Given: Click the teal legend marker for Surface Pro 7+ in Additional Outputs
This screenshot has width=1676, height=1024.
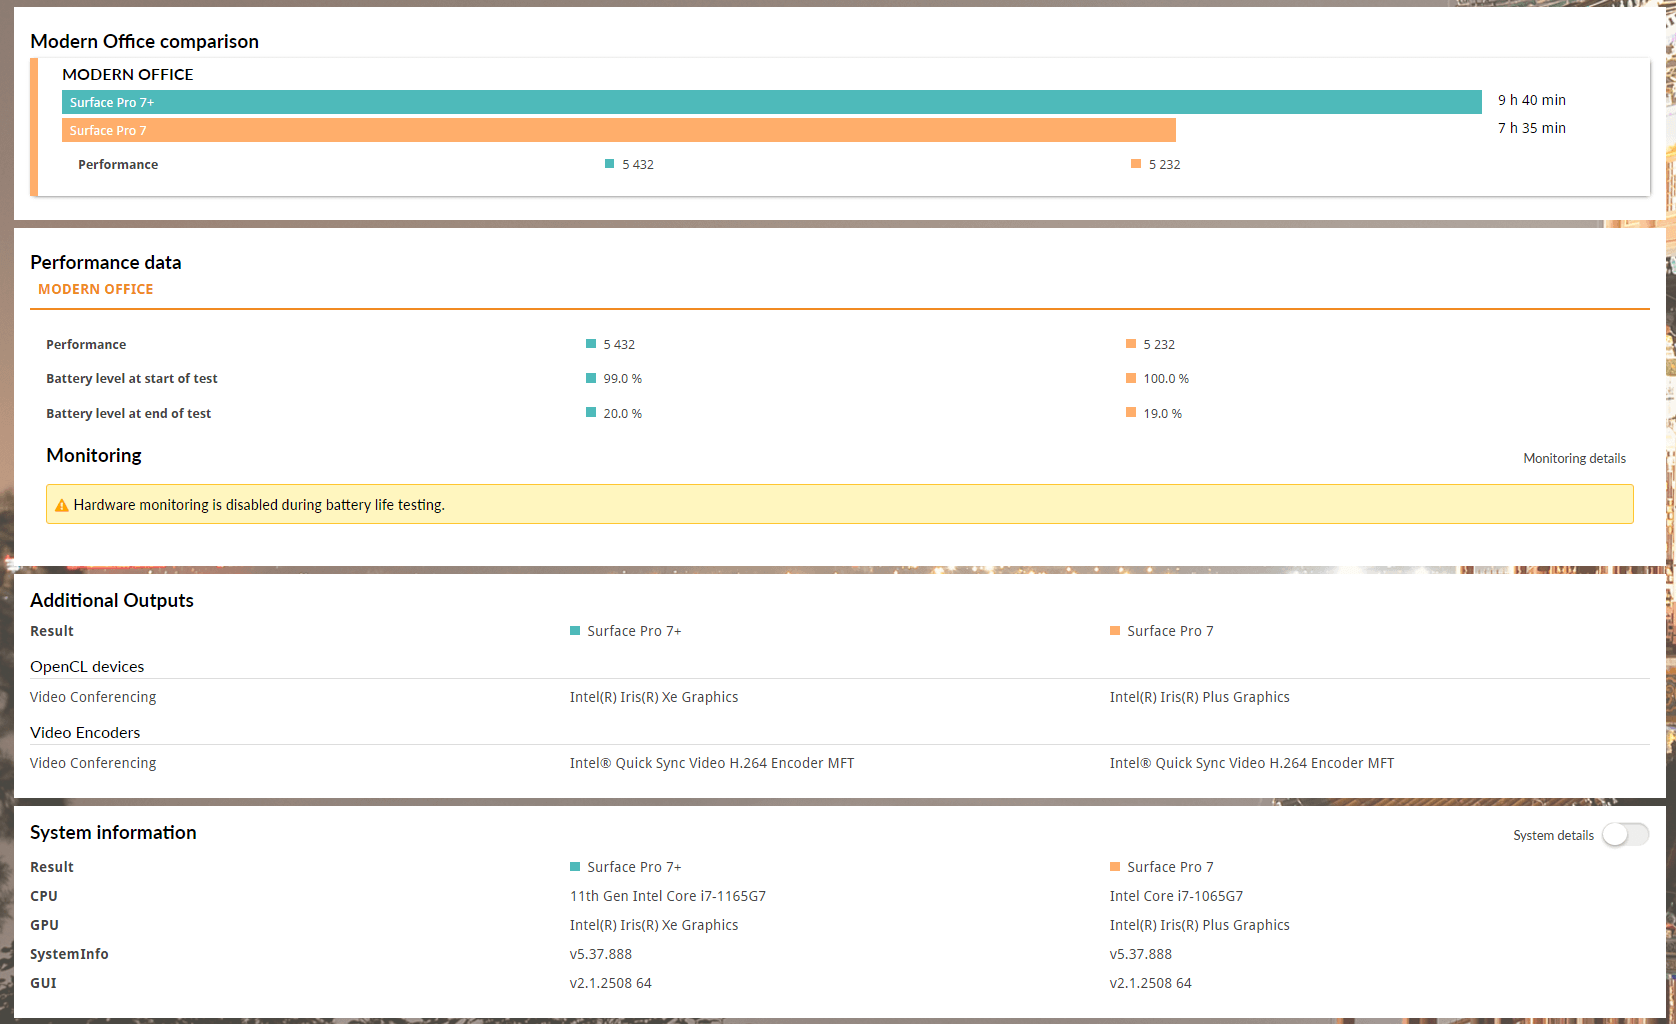Looking at the screenshot, I should click(575, 630).
